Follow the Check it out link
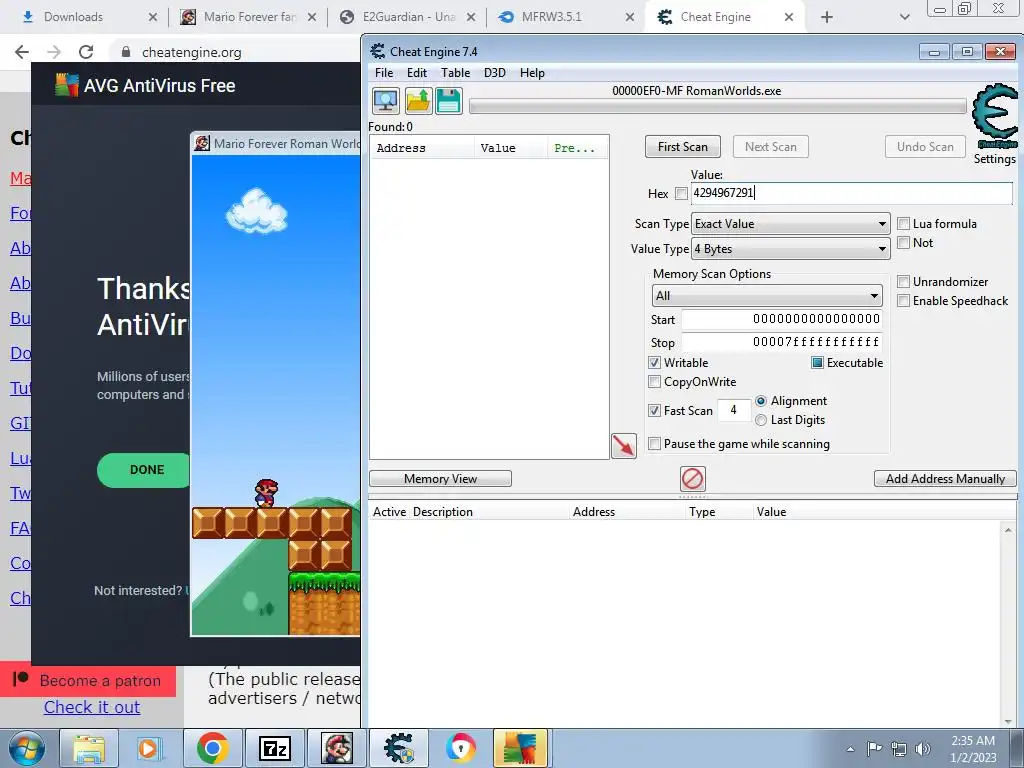This screenshot has height=768, width=1024. pyautogui.click(x=92, y=707)
